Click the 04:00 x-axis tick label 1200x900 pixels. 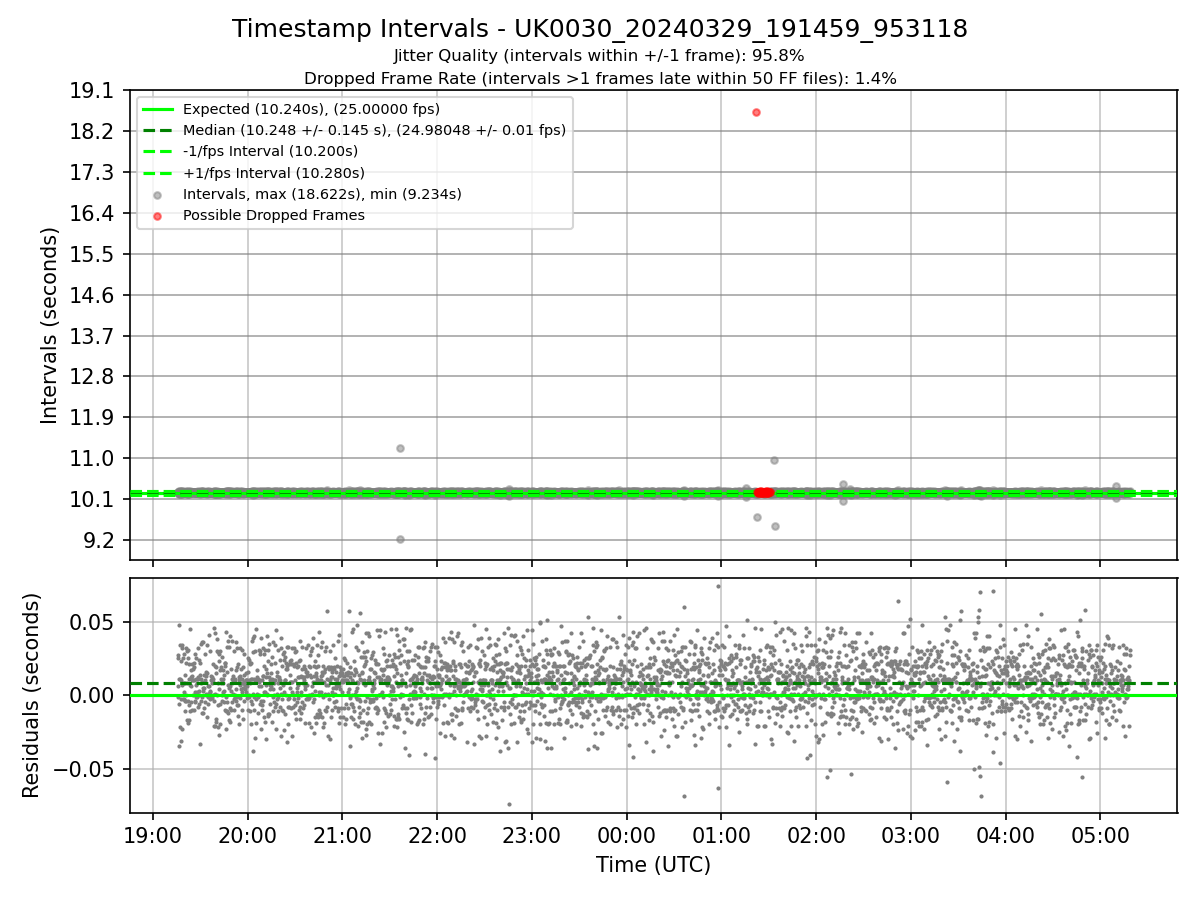[1005, 835]
